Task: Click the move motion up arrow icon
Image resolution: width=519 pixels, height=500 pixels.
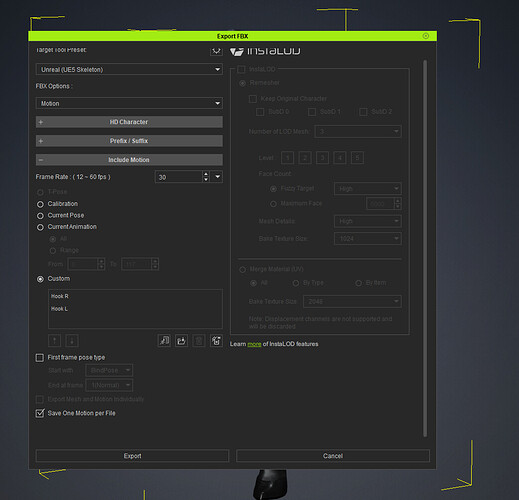Action: [55, 341]
